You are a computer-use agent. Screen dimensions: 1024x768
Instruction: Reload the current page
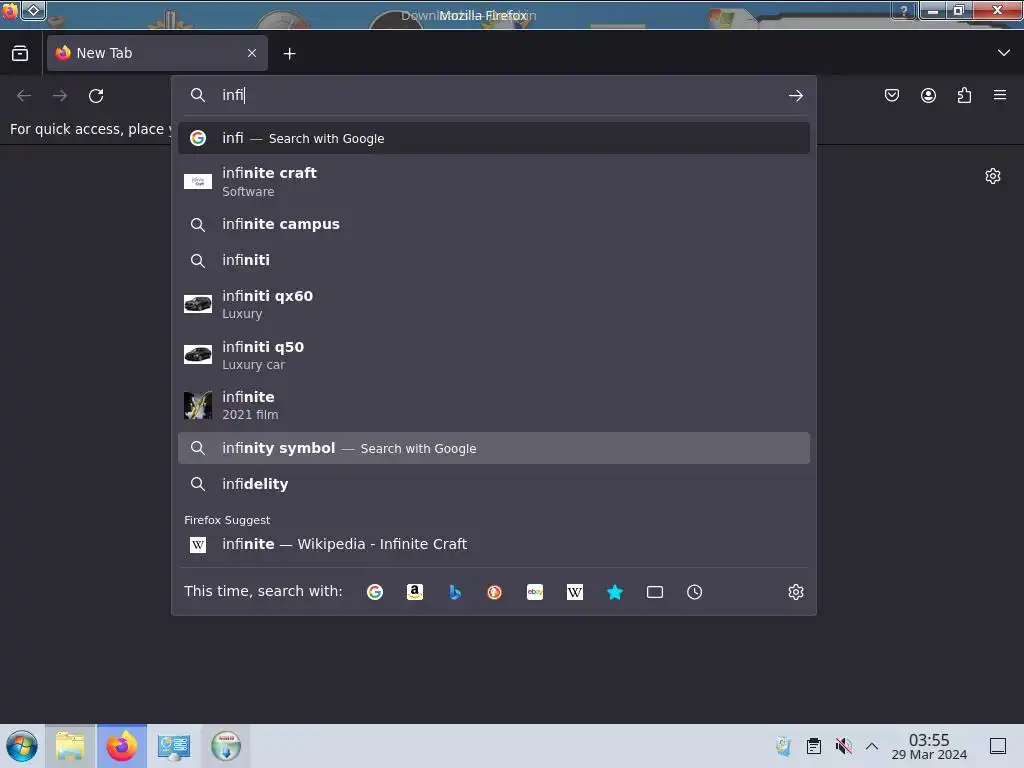pyautogui.click(x=96, y=96)
